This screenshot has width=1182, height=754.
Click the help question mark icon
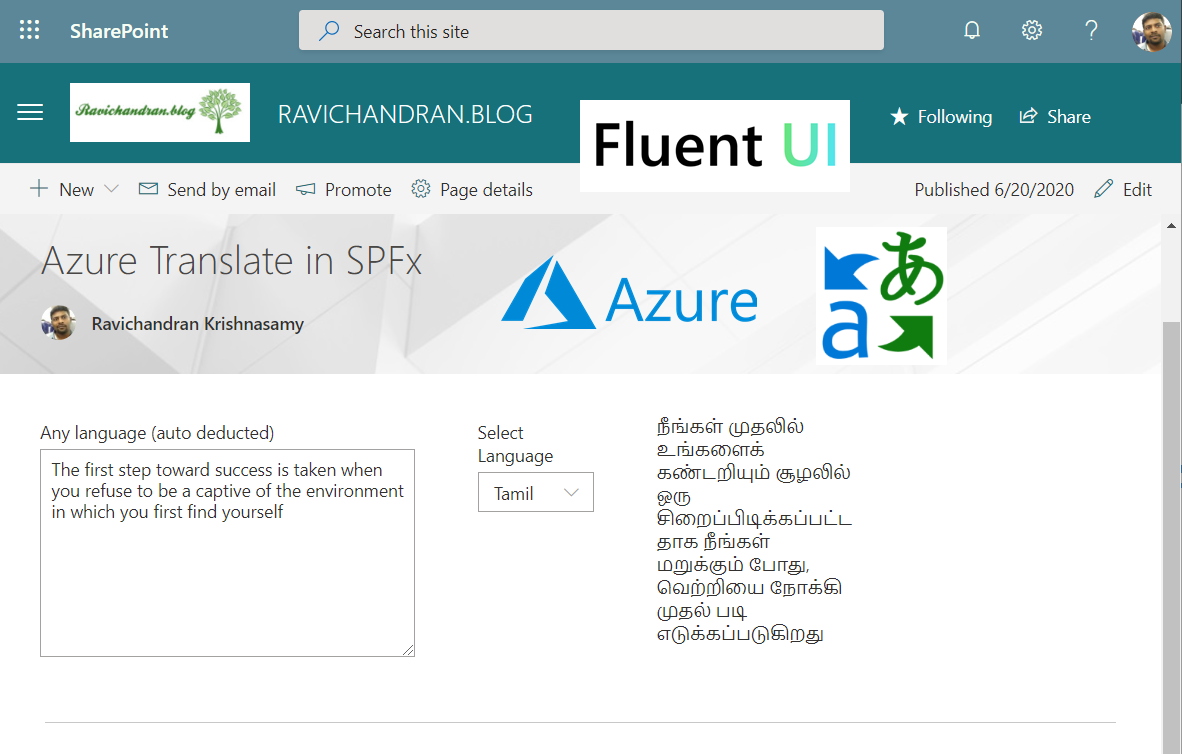click(x=1092, y=31)
